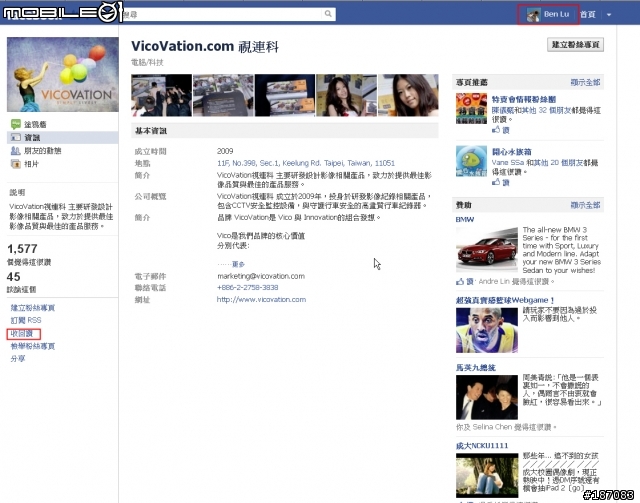The image size is (640, 503).
Task: Click the search input field
Action: (222, 14)
